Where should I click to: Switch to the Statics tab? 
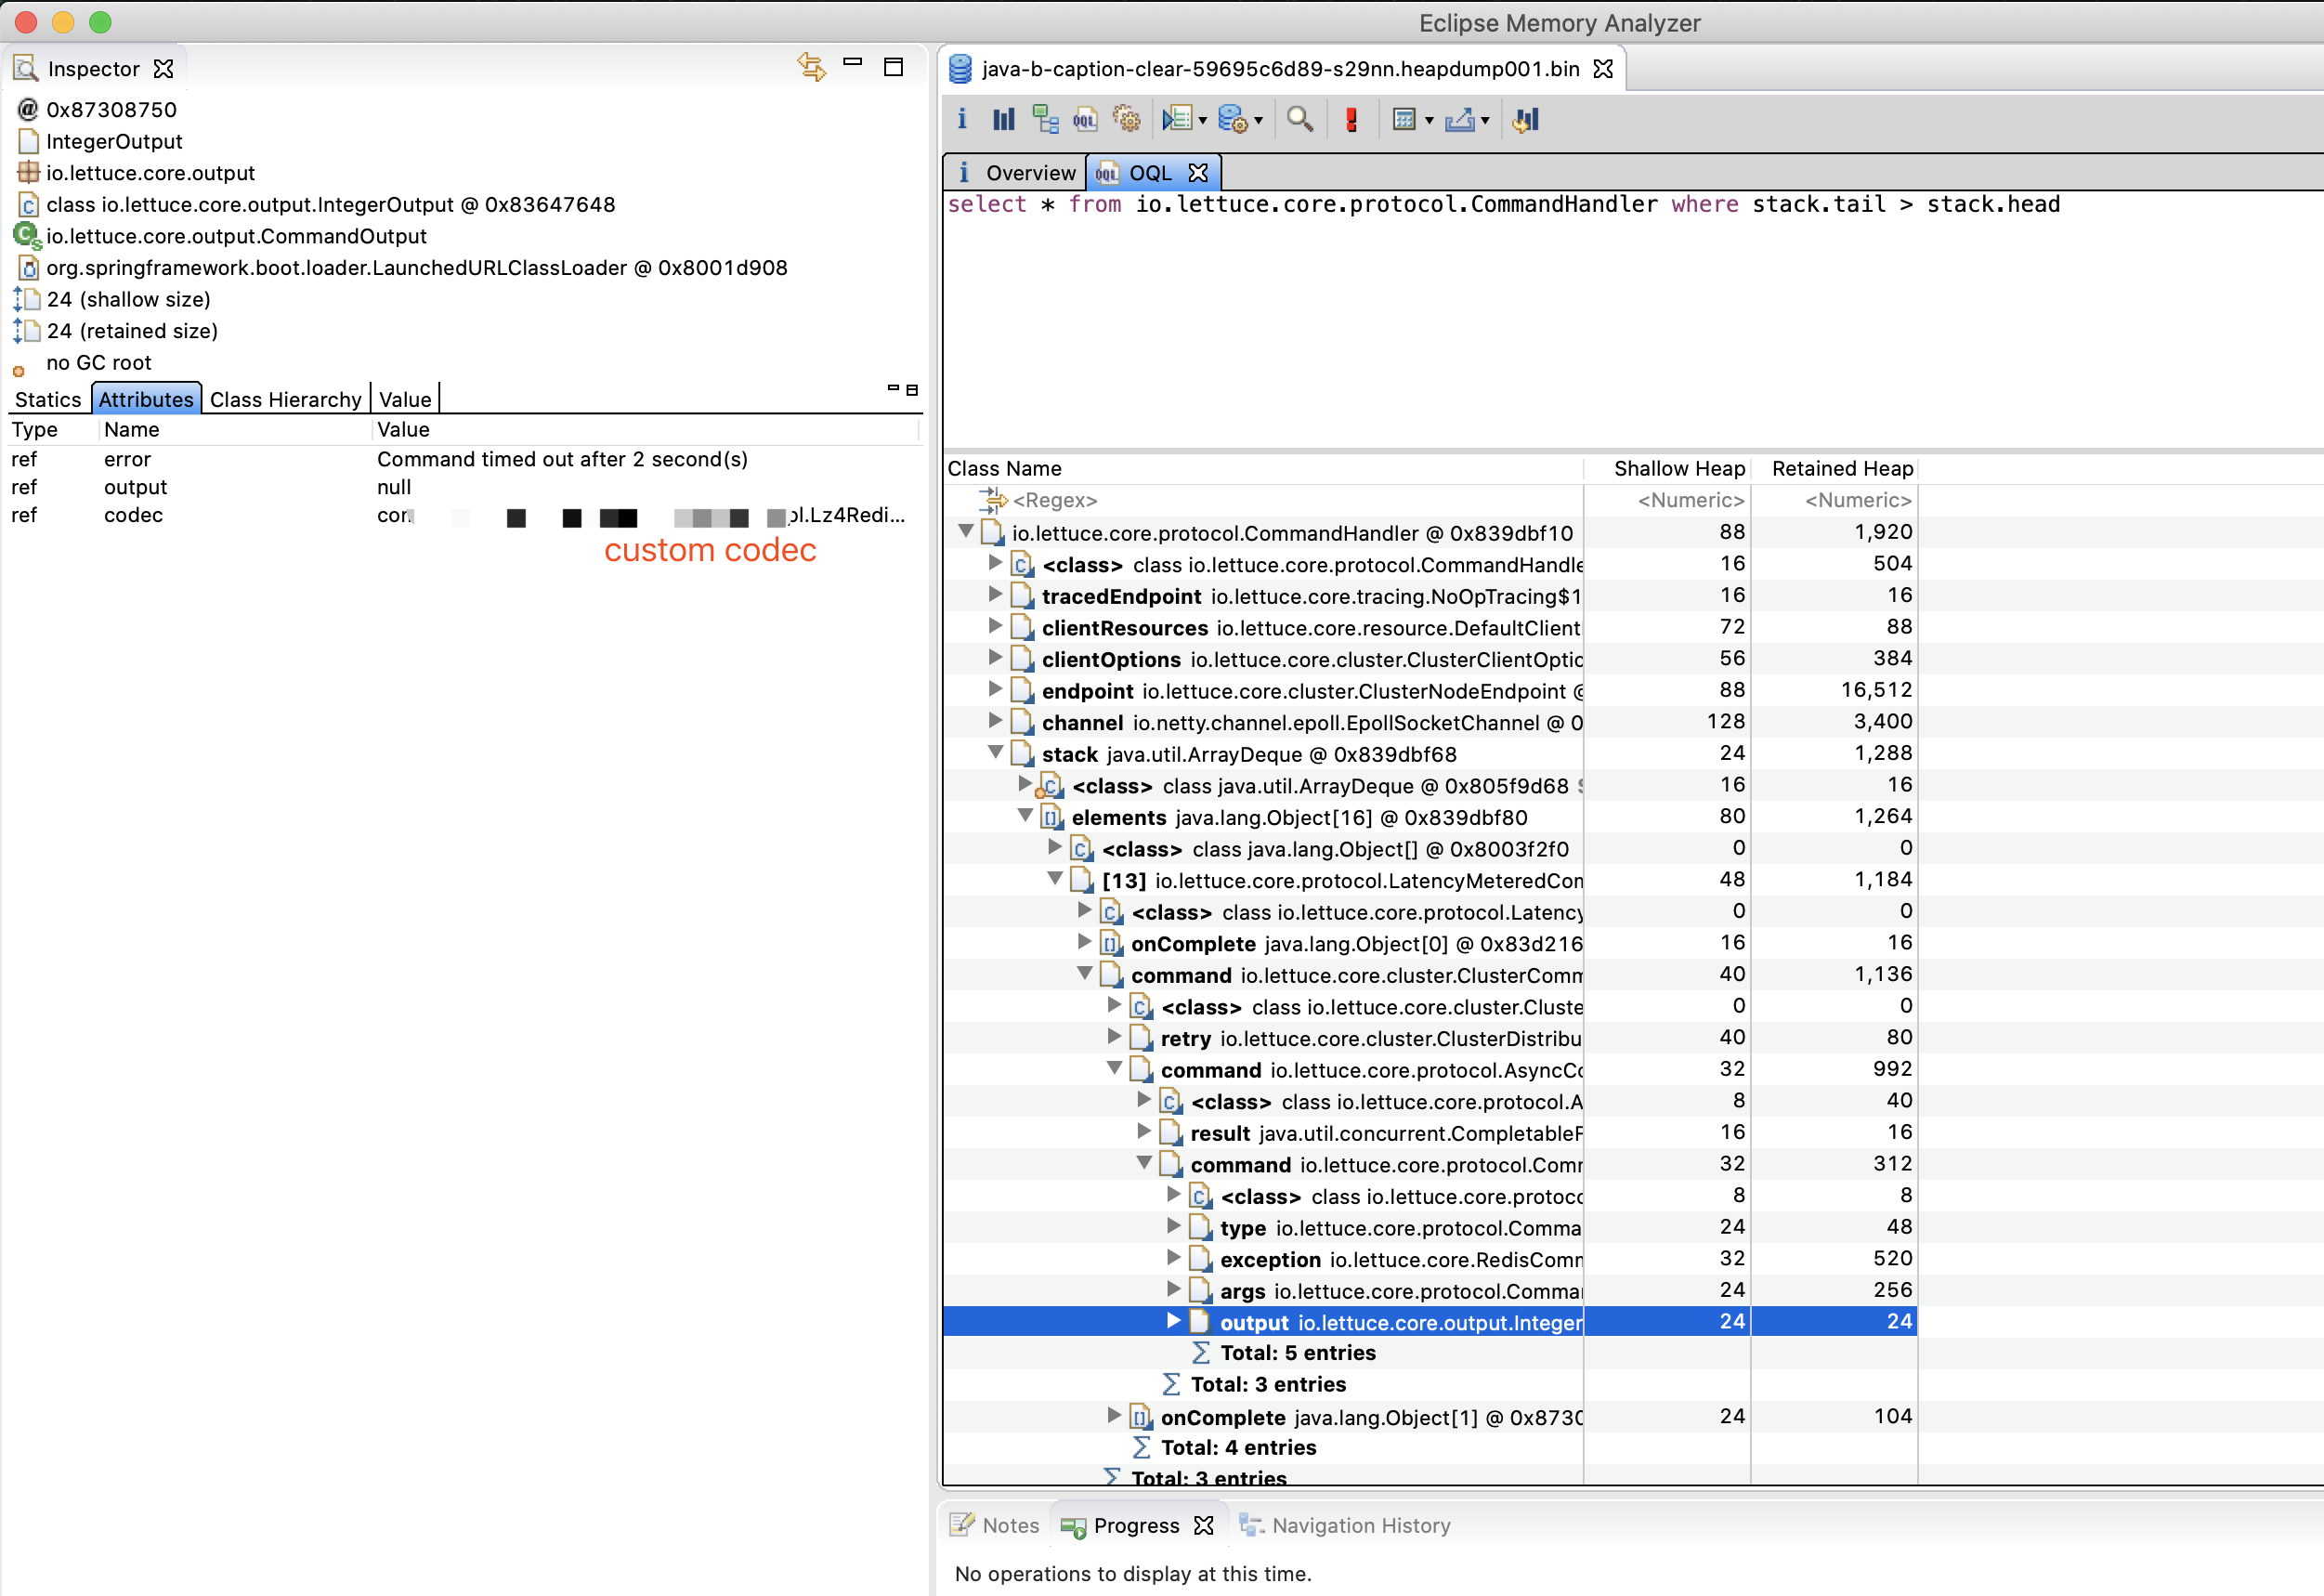pos(47,398)
